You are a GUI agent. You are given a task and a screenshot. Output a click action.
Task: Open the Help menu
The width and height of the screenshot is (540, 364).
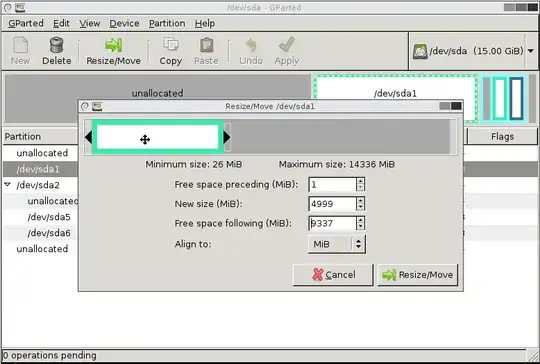(x=205, y=23)
